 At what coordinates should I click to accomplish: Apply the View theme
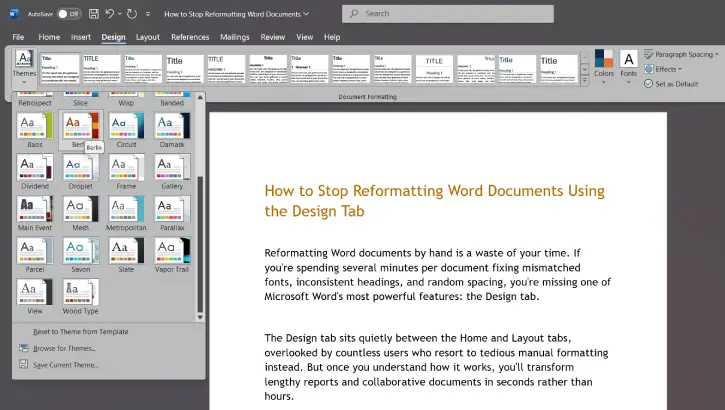pos(35,297)
